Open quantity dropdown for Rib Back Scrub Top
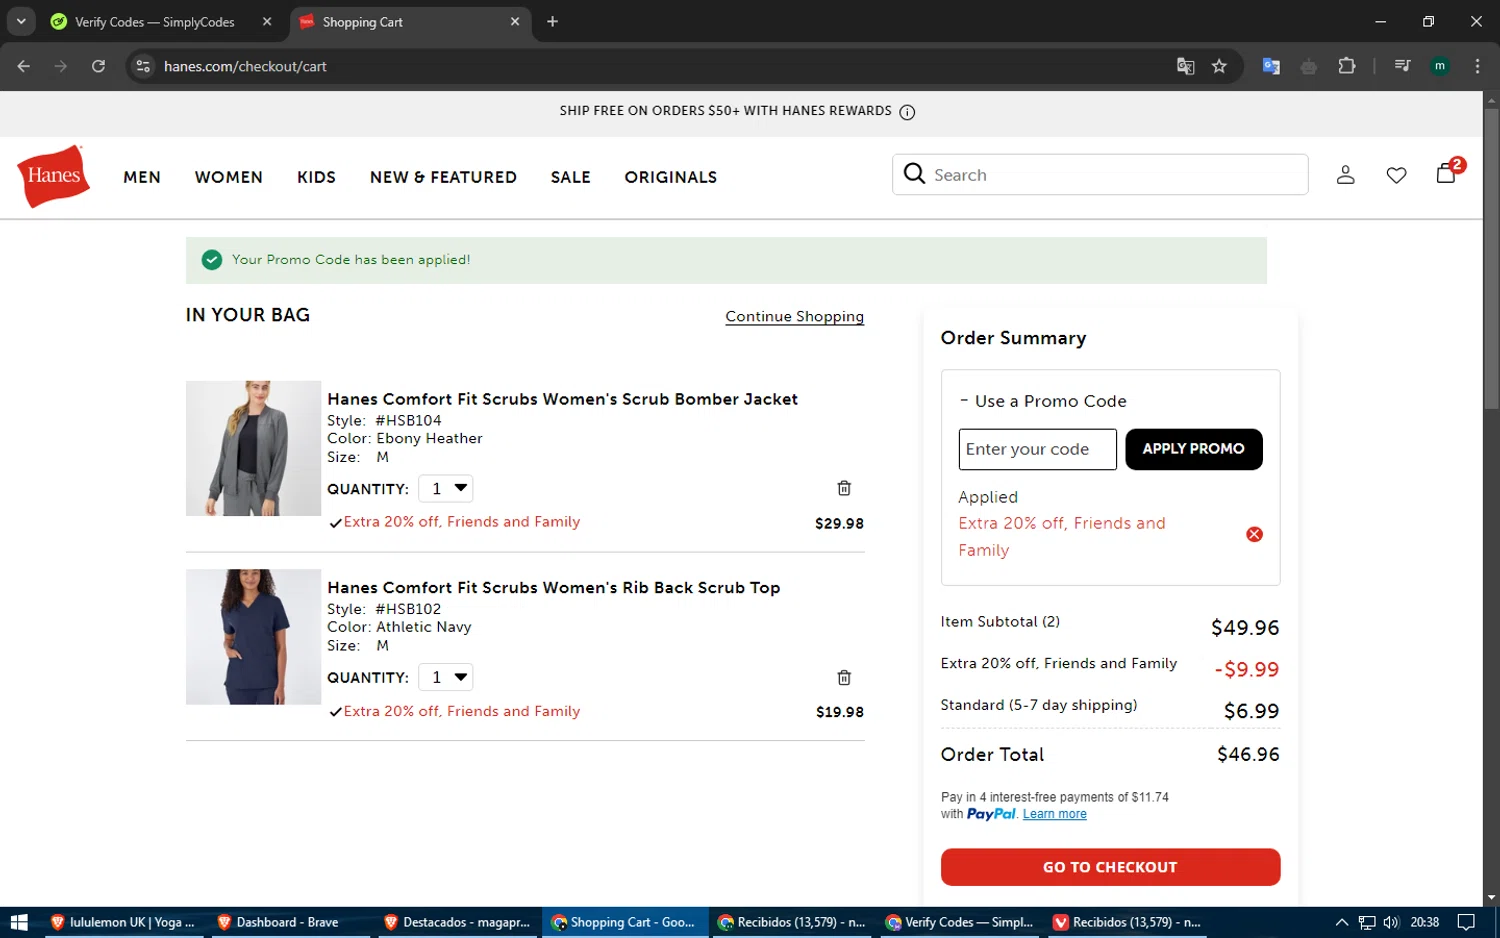This screenshot has width=1500, height=938. 446,677
